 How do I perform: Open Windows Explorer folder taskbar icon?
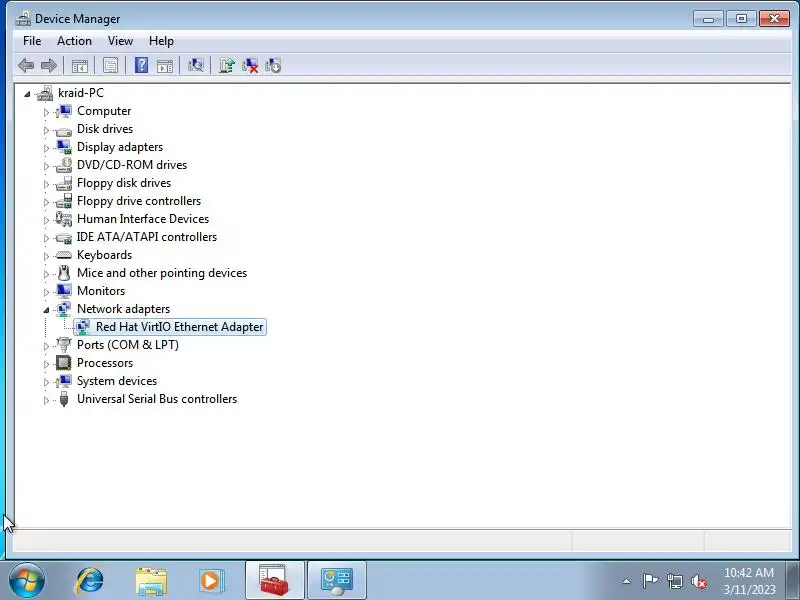coord(151,581)
